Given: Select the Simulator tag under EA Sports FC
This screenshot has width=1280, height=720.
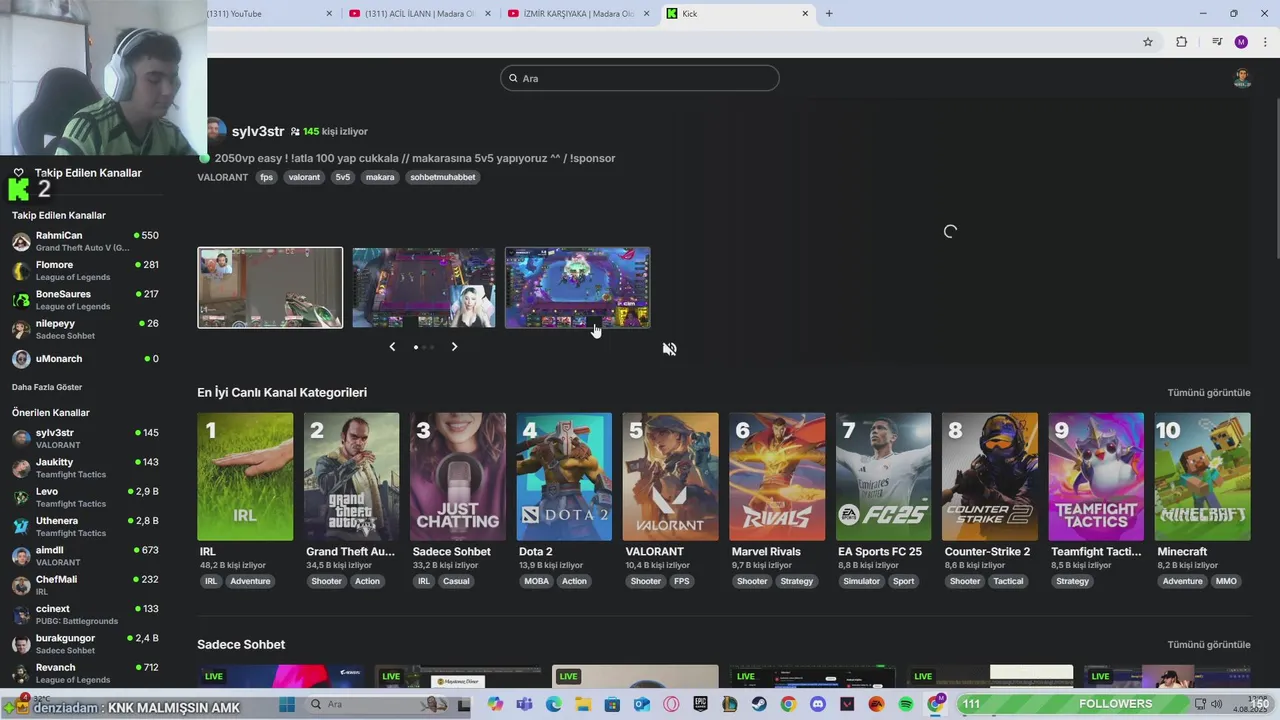Looking at the screenshot, I should click(x=861, y=581).
